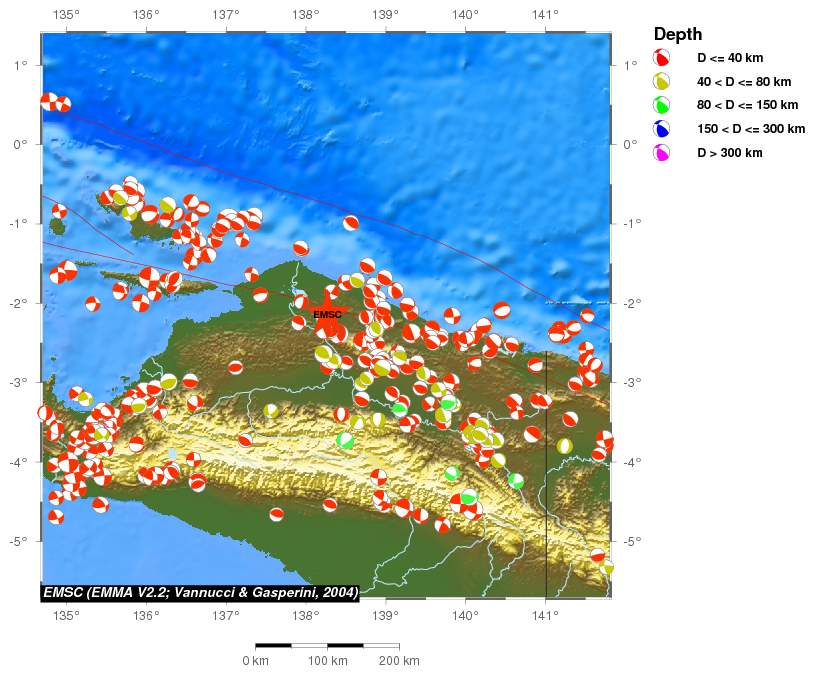The height and width of the screenshot is (675, 815).
Task: Click the magenta D > 300 km legend beachball
Action: coord(661,153)
